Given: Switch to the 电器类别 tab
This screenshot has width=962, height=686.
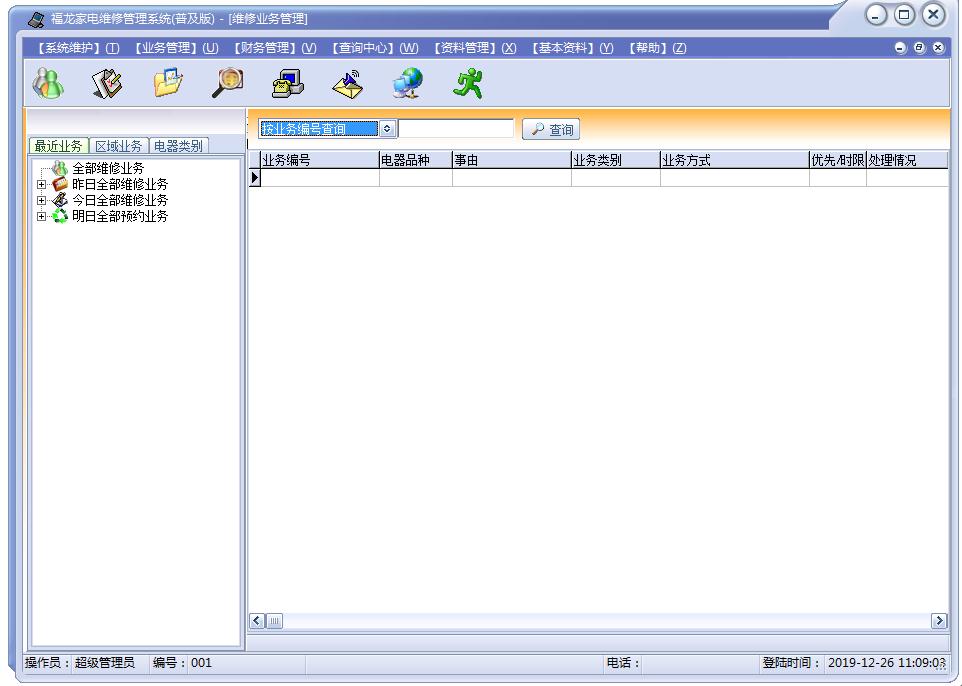Looking at the screenshot, I should (x=178, y=146).
